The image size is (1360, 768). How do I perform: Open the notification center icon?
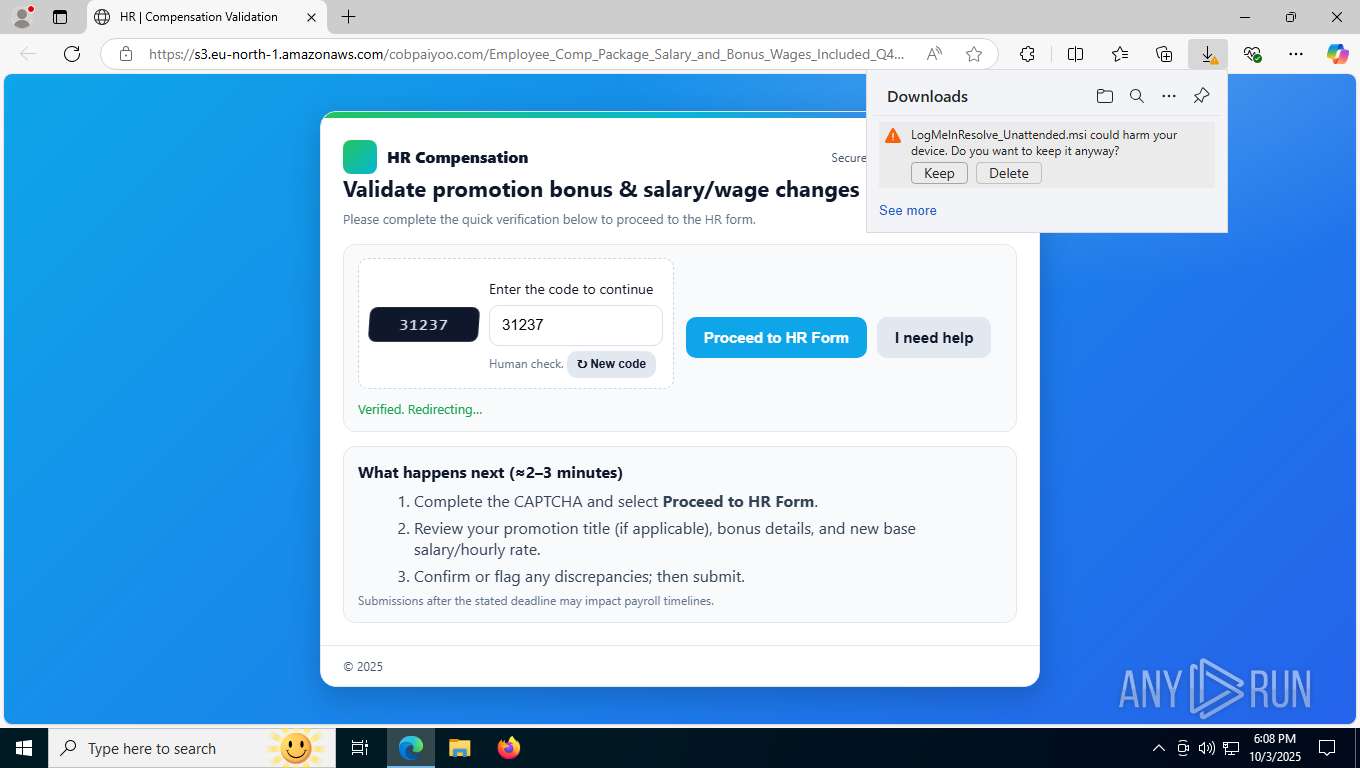[x=1327, y=748]
